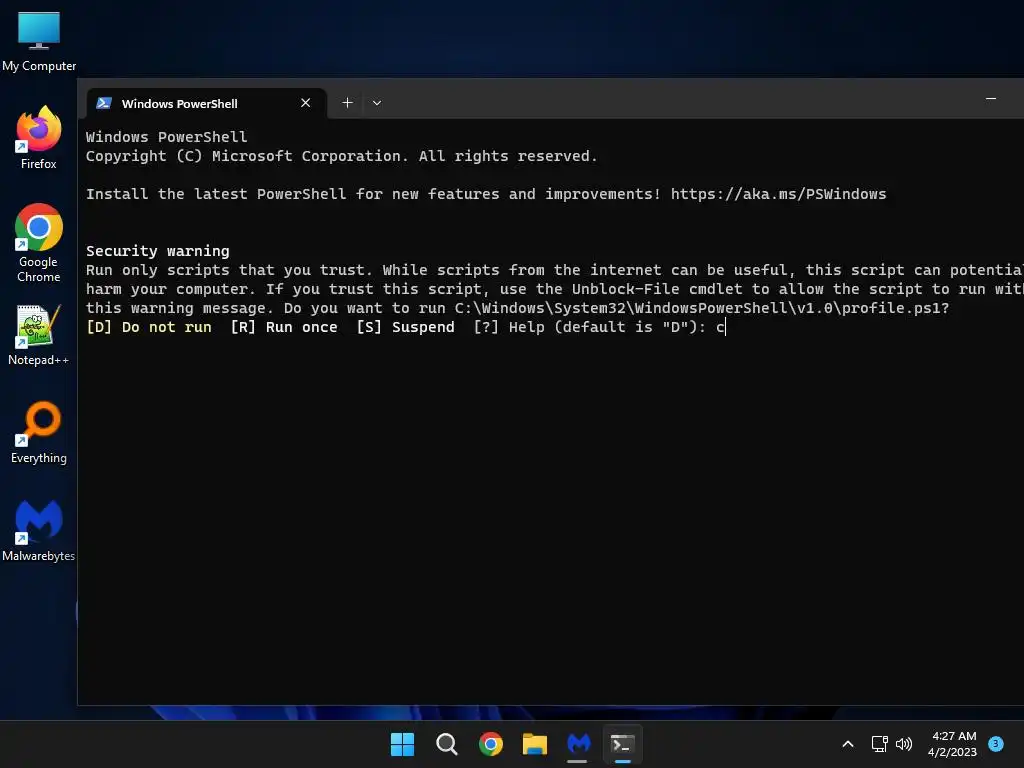
Task: Open Malwarebytes from the taskbar
Action: [579, 744]
